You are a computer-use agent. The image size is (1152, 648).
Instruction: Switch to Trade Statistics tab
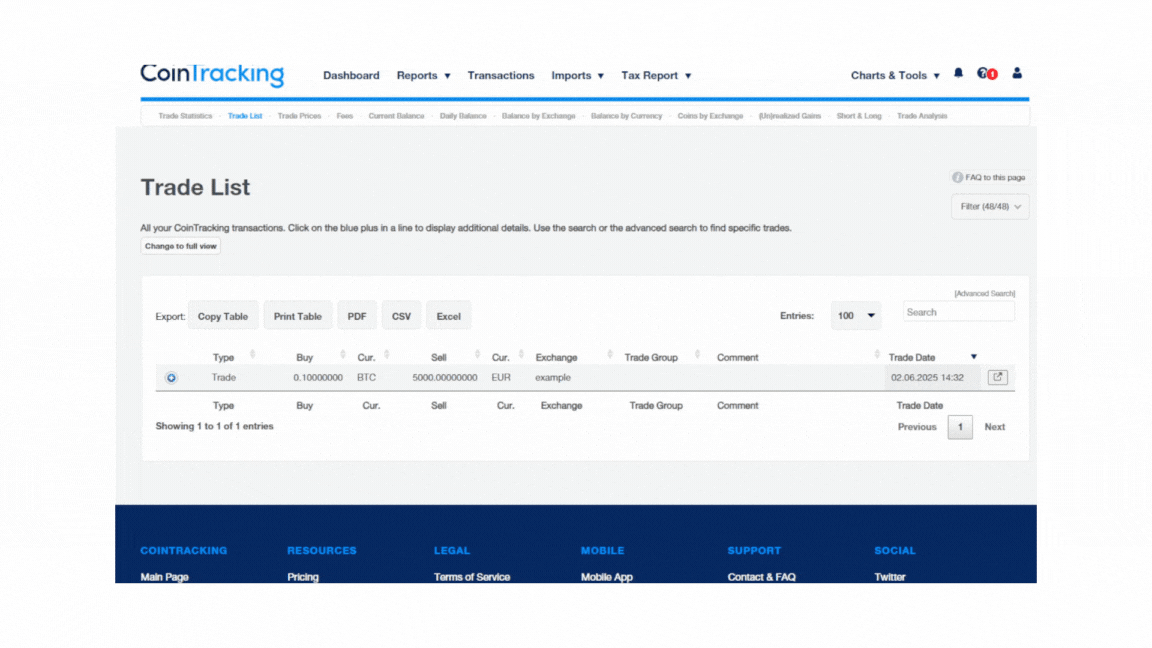185,116
